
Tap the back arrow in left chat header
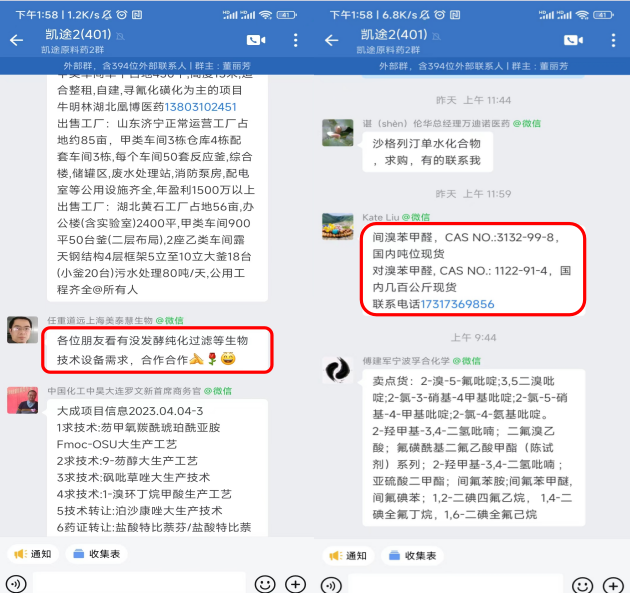(16, 40)
